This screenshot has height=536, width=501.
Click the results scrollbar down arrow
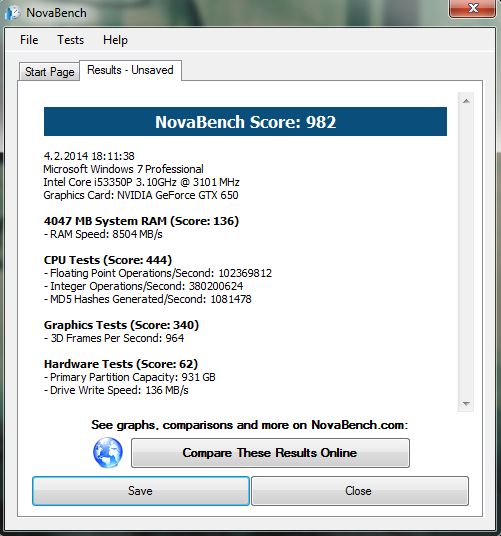pyautogui.click(x=466, y=404)
